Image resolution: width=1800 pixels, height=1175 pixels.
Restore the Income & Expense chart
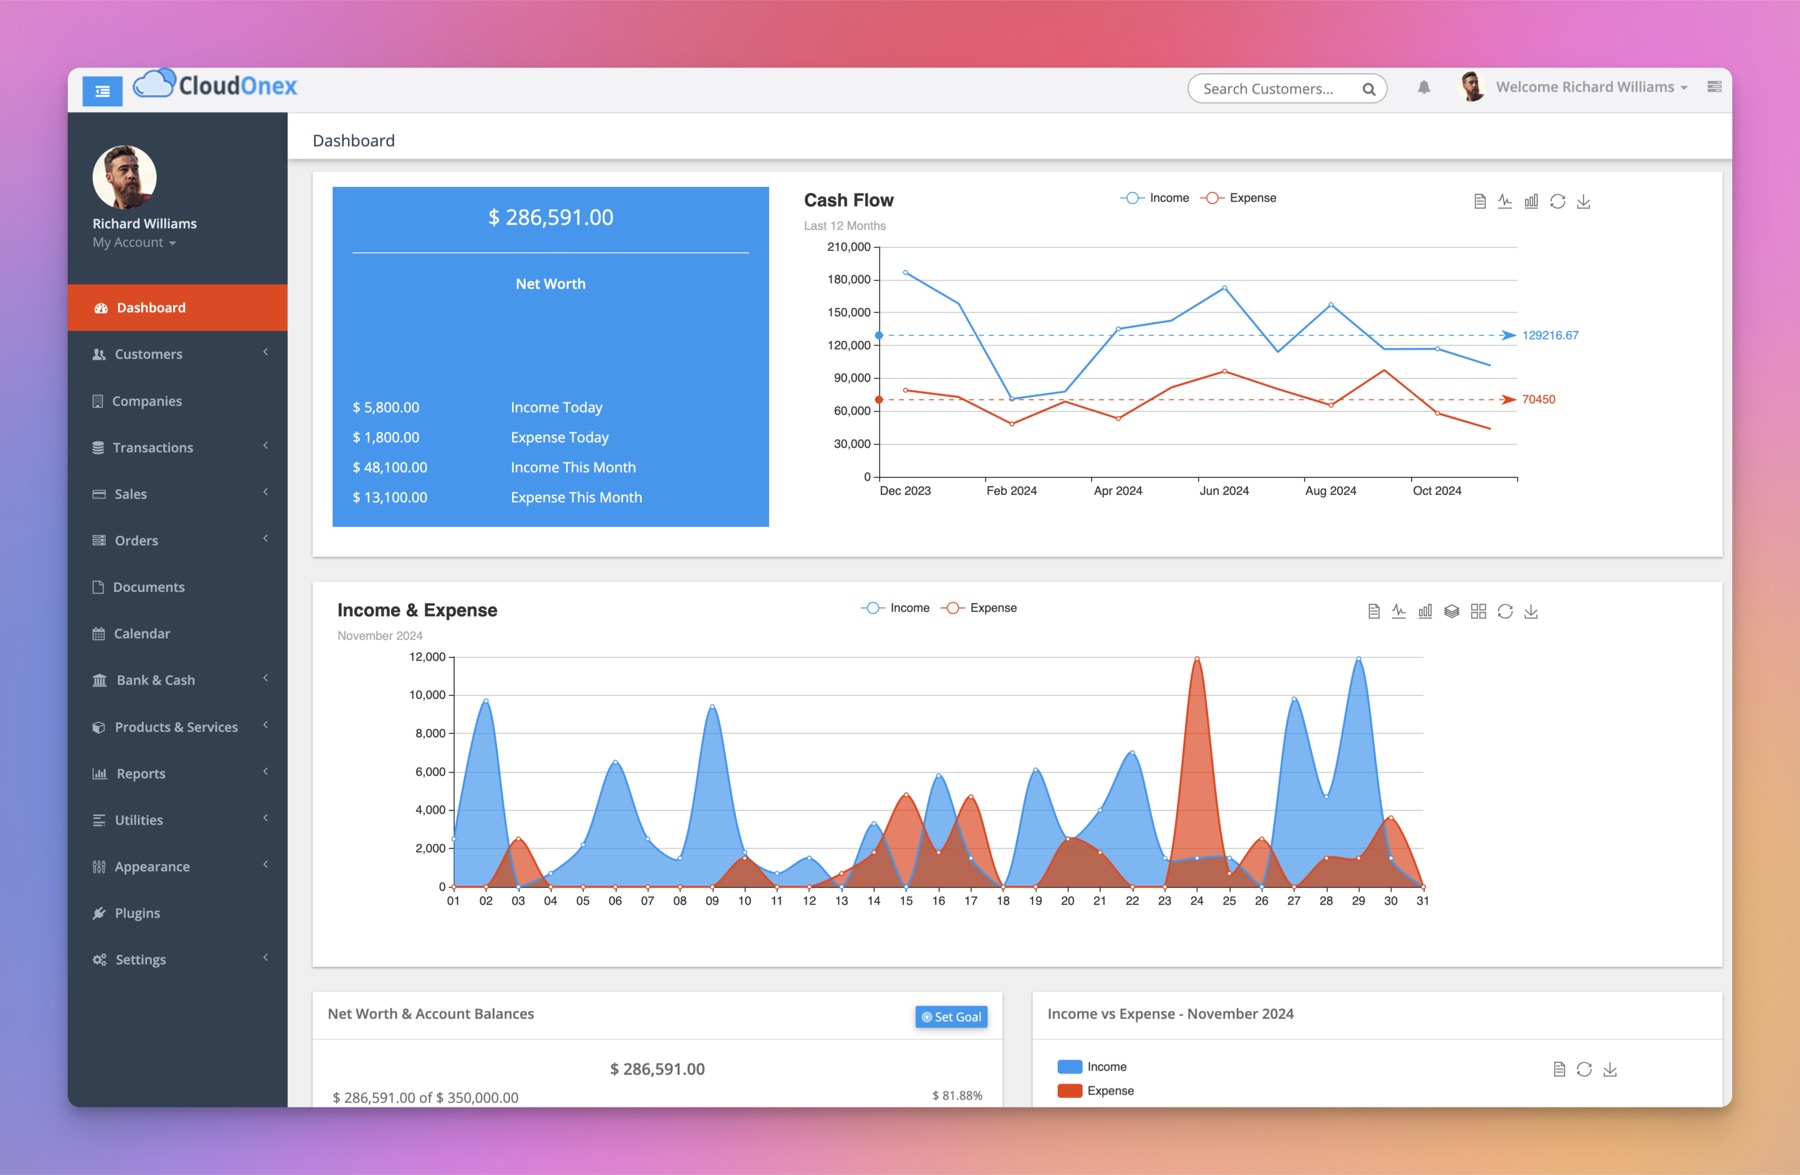tap(1505, 612)
